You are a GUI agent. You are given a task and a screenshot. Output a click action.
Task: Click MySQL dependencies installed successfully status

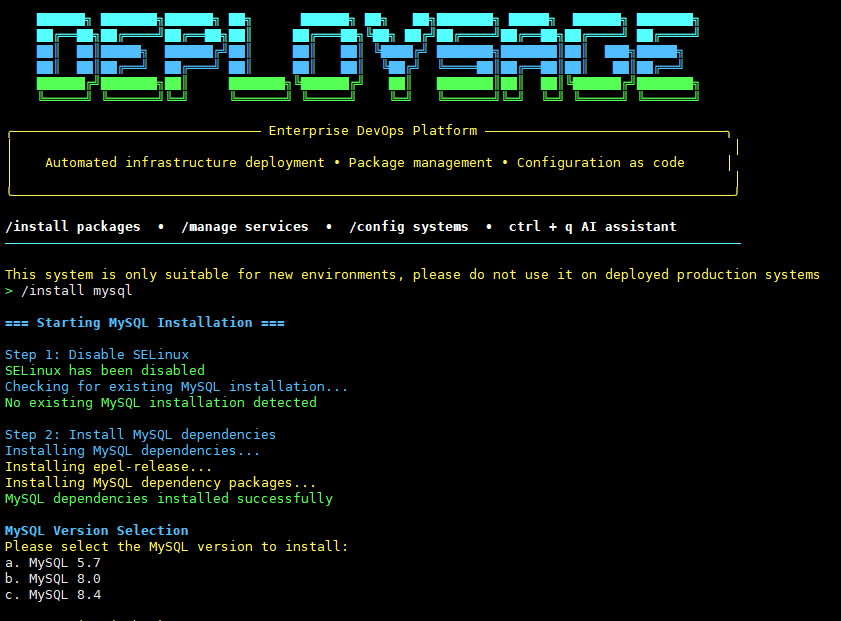pyautogui.click(x=170, y=498)
